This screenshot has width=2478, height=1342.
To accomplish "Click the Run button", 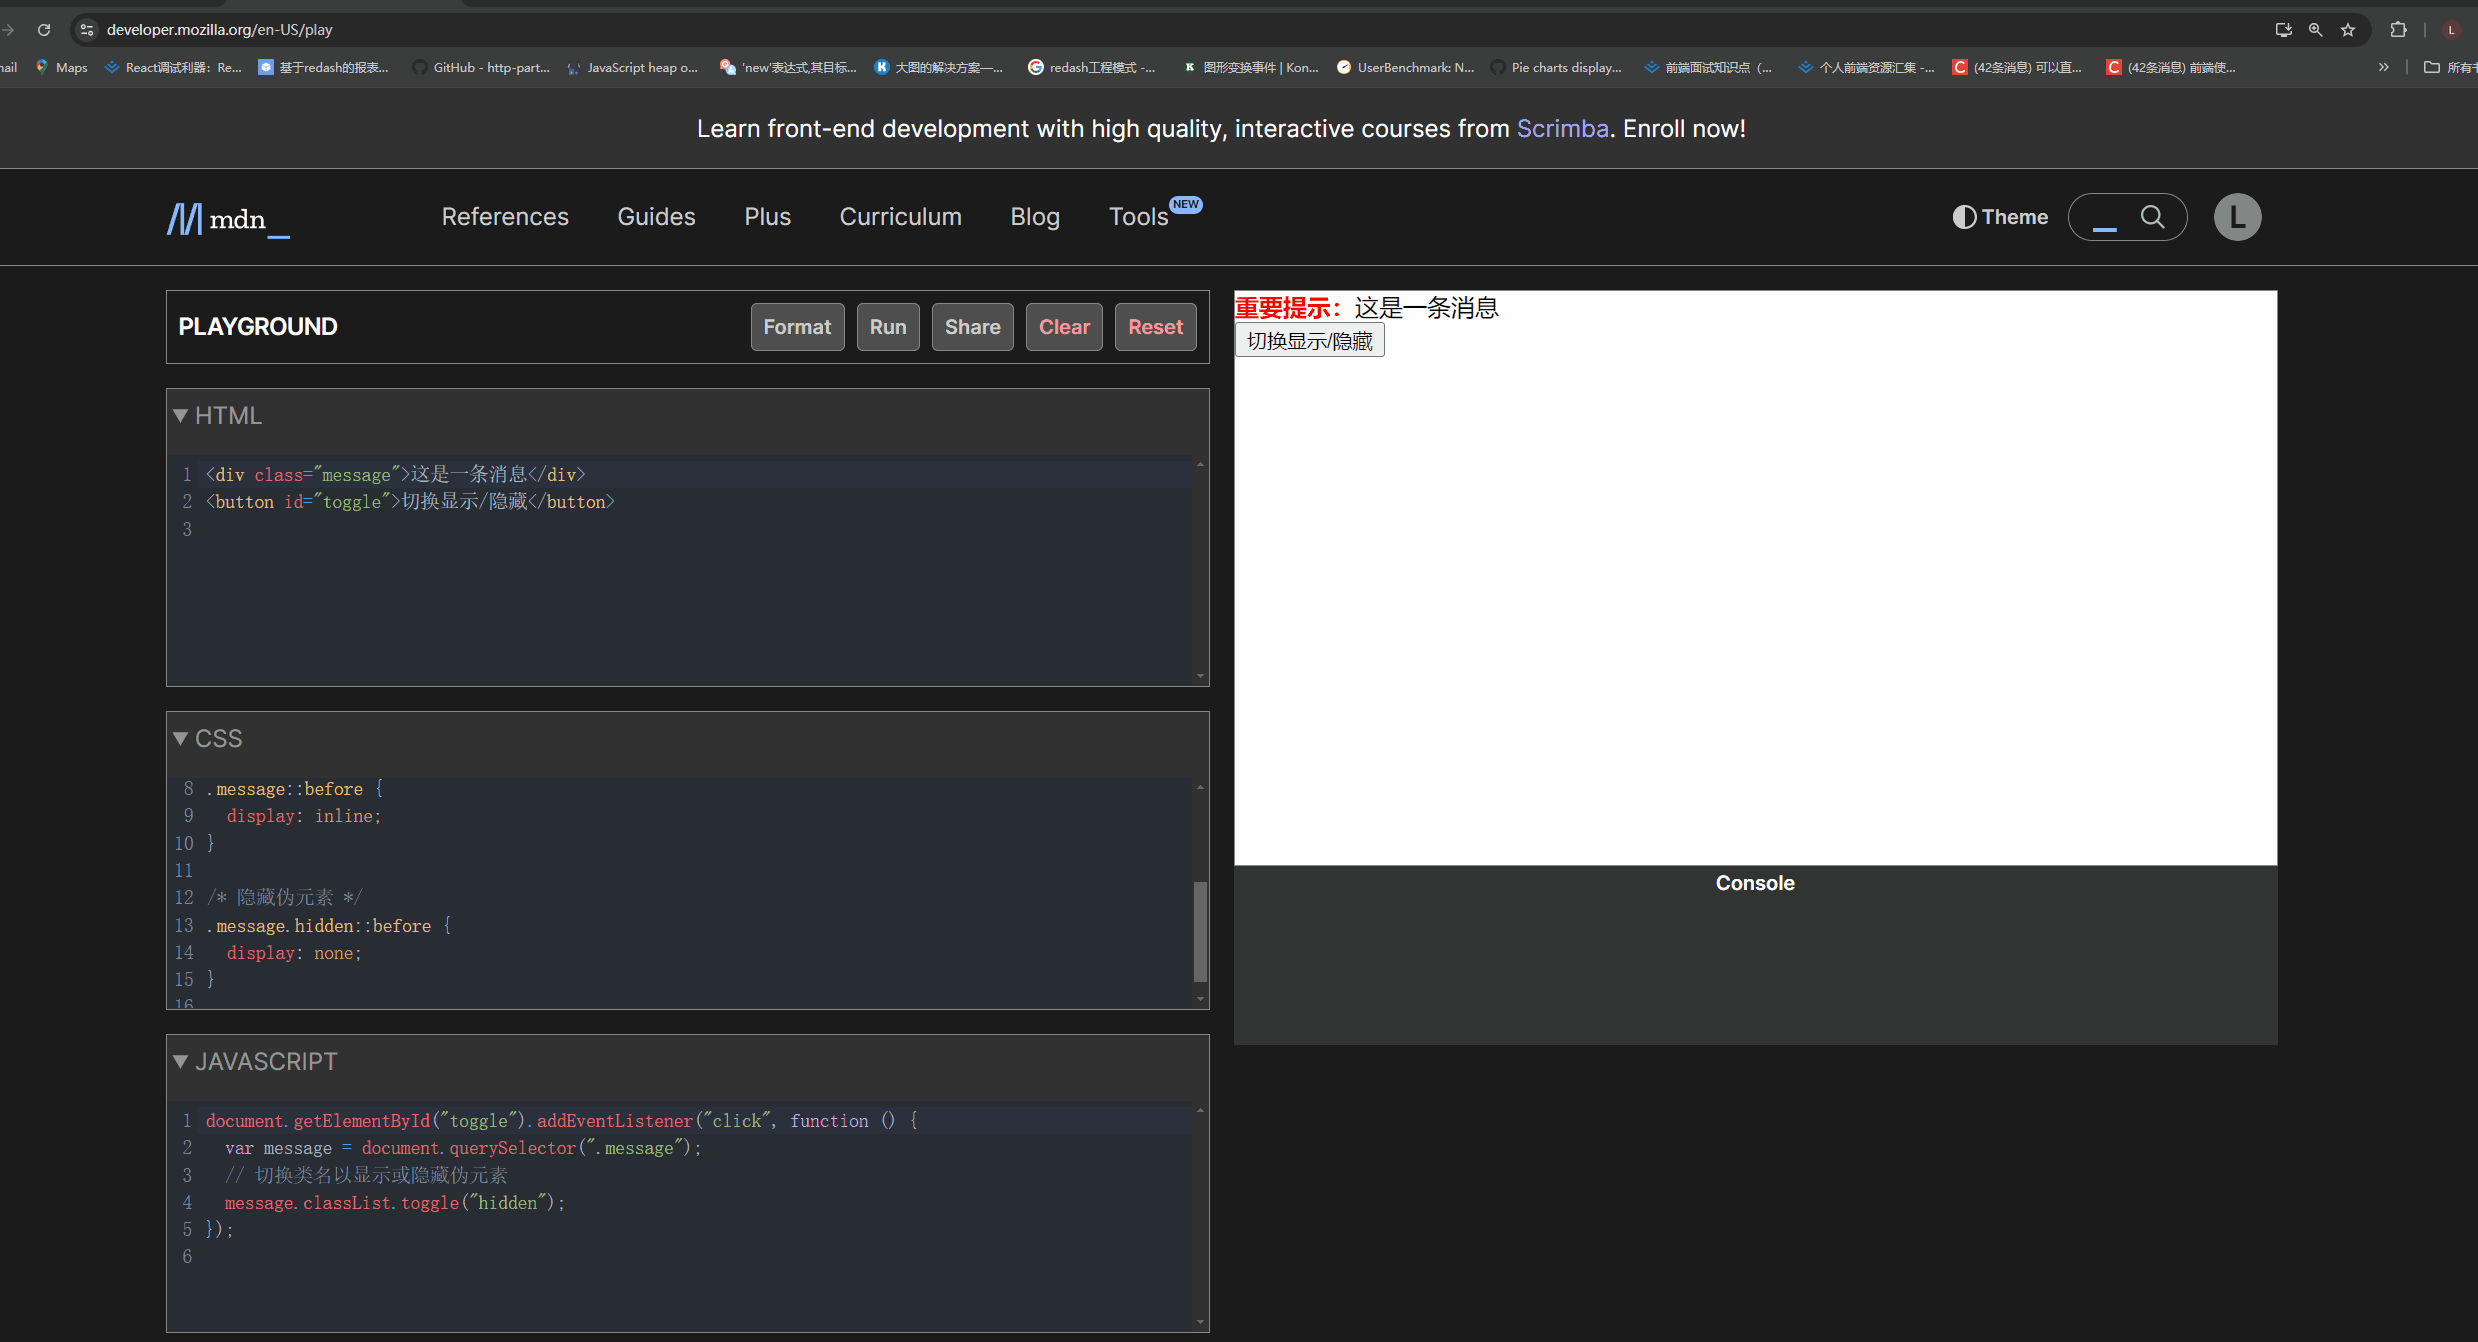I will pyautogui.click(x=887, y=327).
